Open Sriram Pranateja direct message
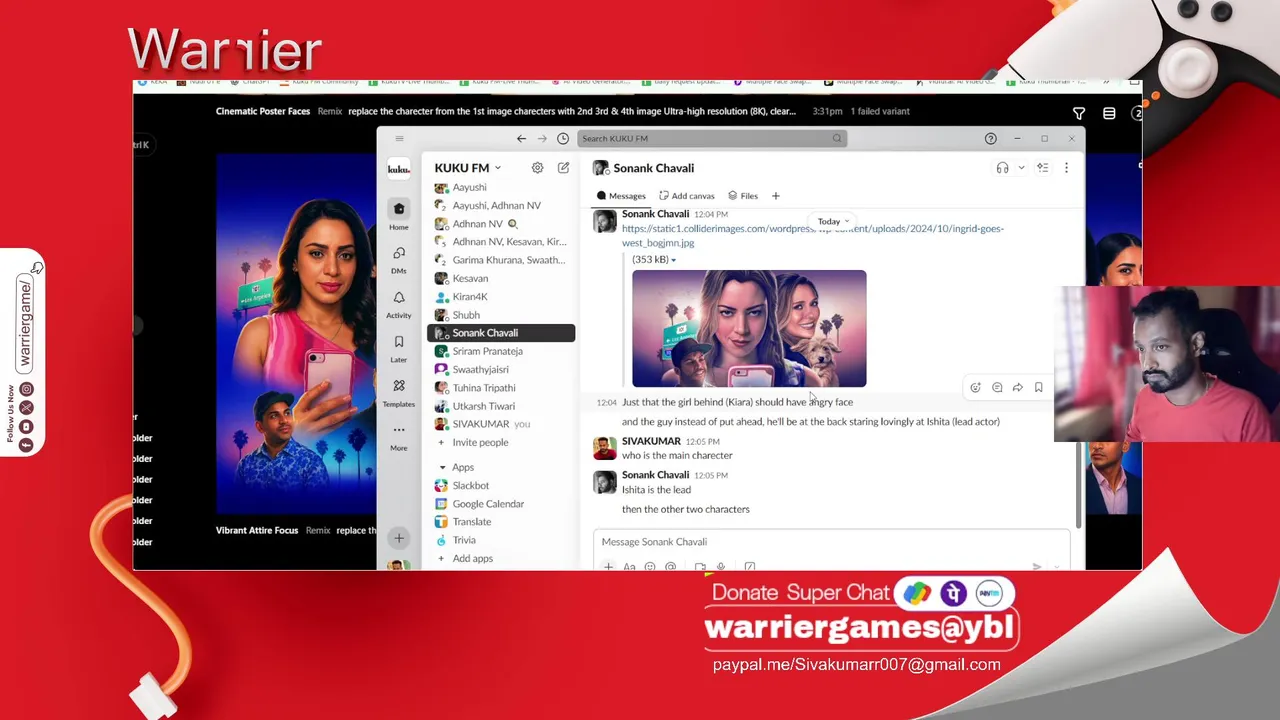Viewport: 1280px width, 720px height. click(x=500, y=351)
